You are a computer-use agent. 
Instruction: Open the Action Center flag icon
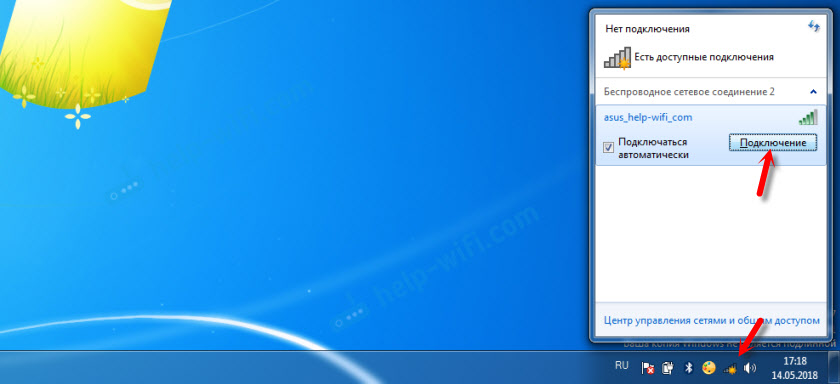[x=648, y=368]
